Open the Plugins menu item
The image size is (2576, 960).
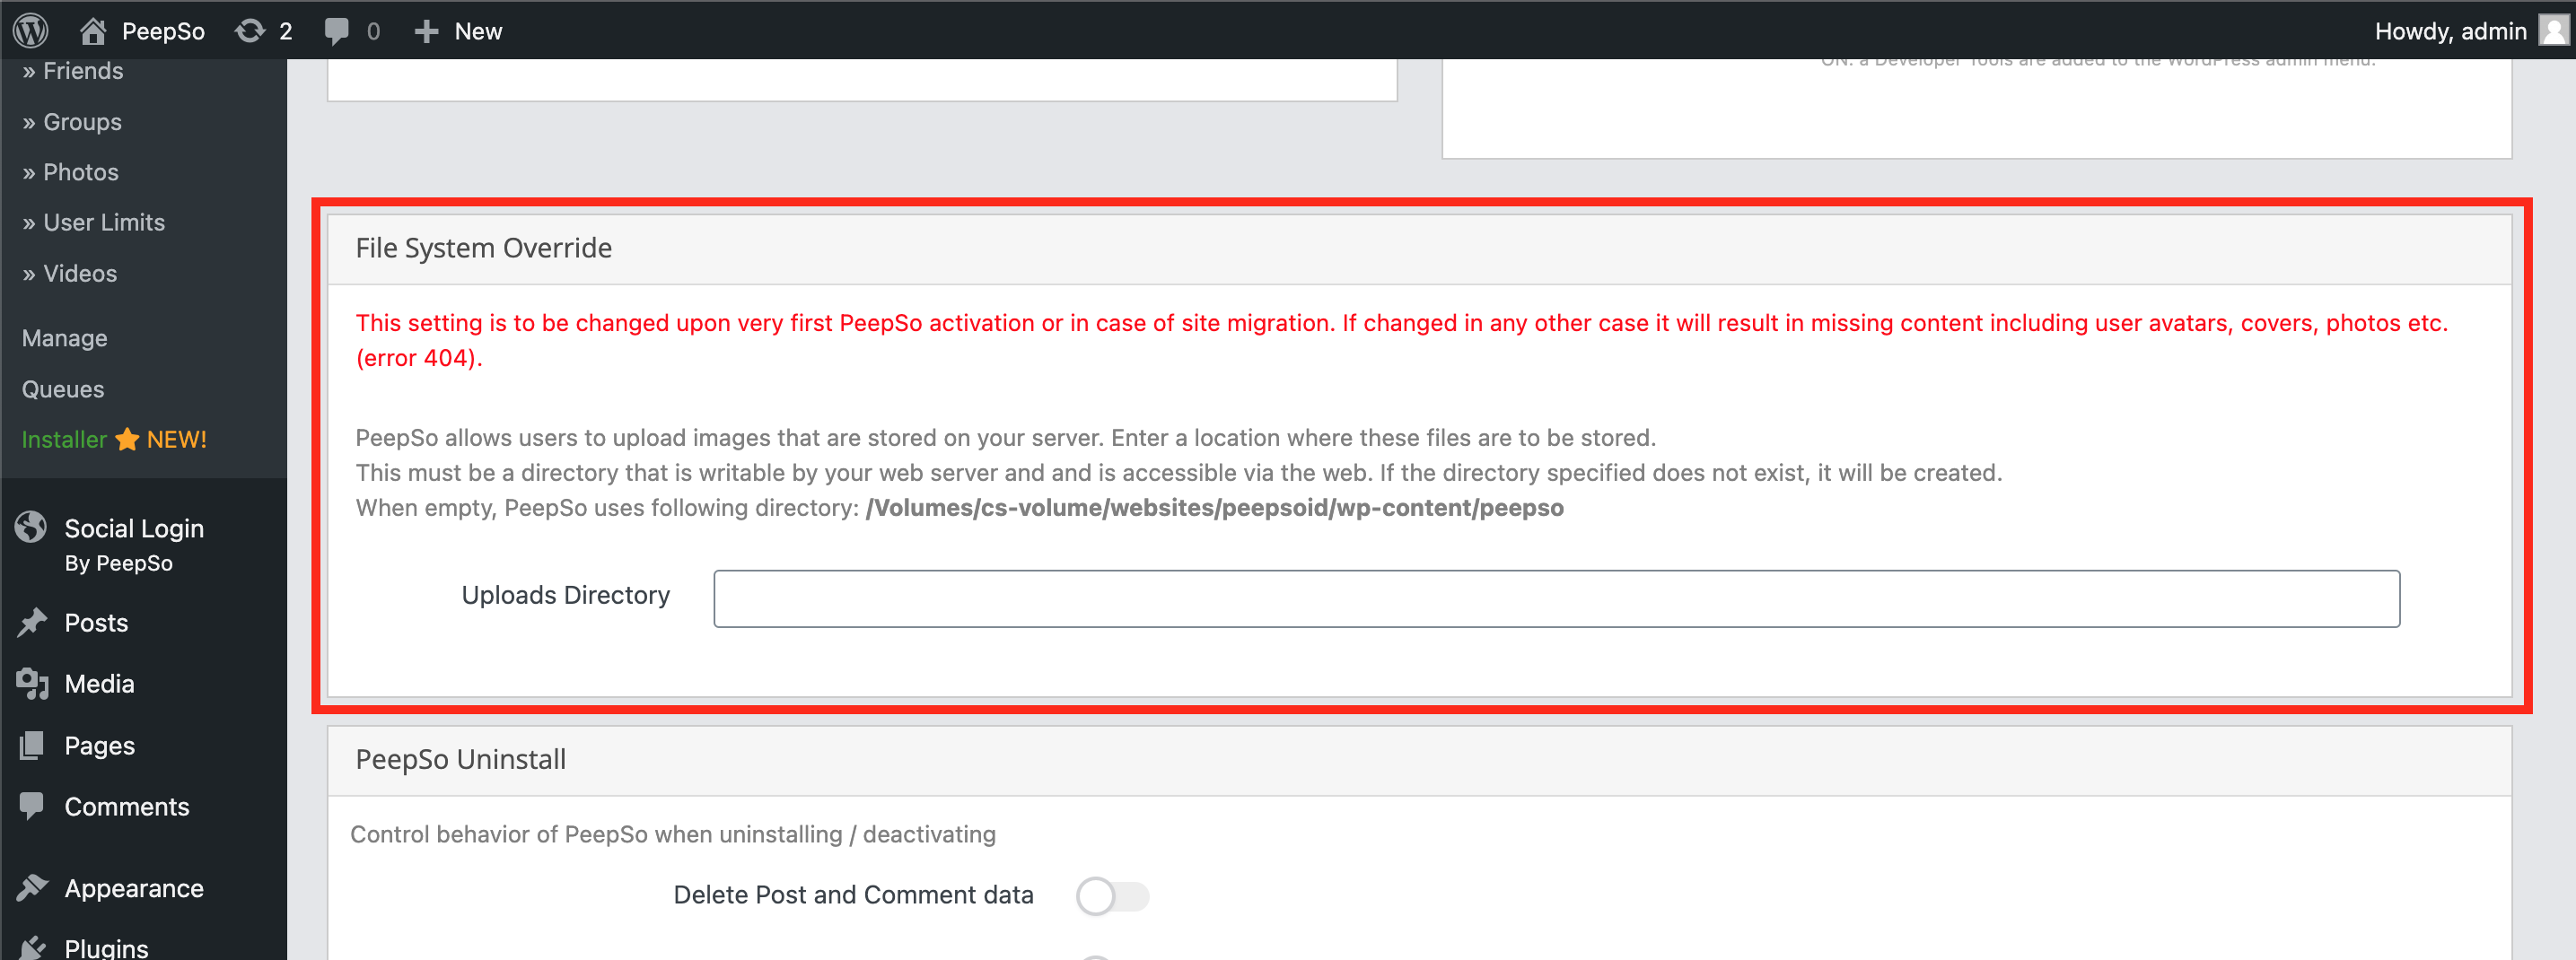(106, 946)
